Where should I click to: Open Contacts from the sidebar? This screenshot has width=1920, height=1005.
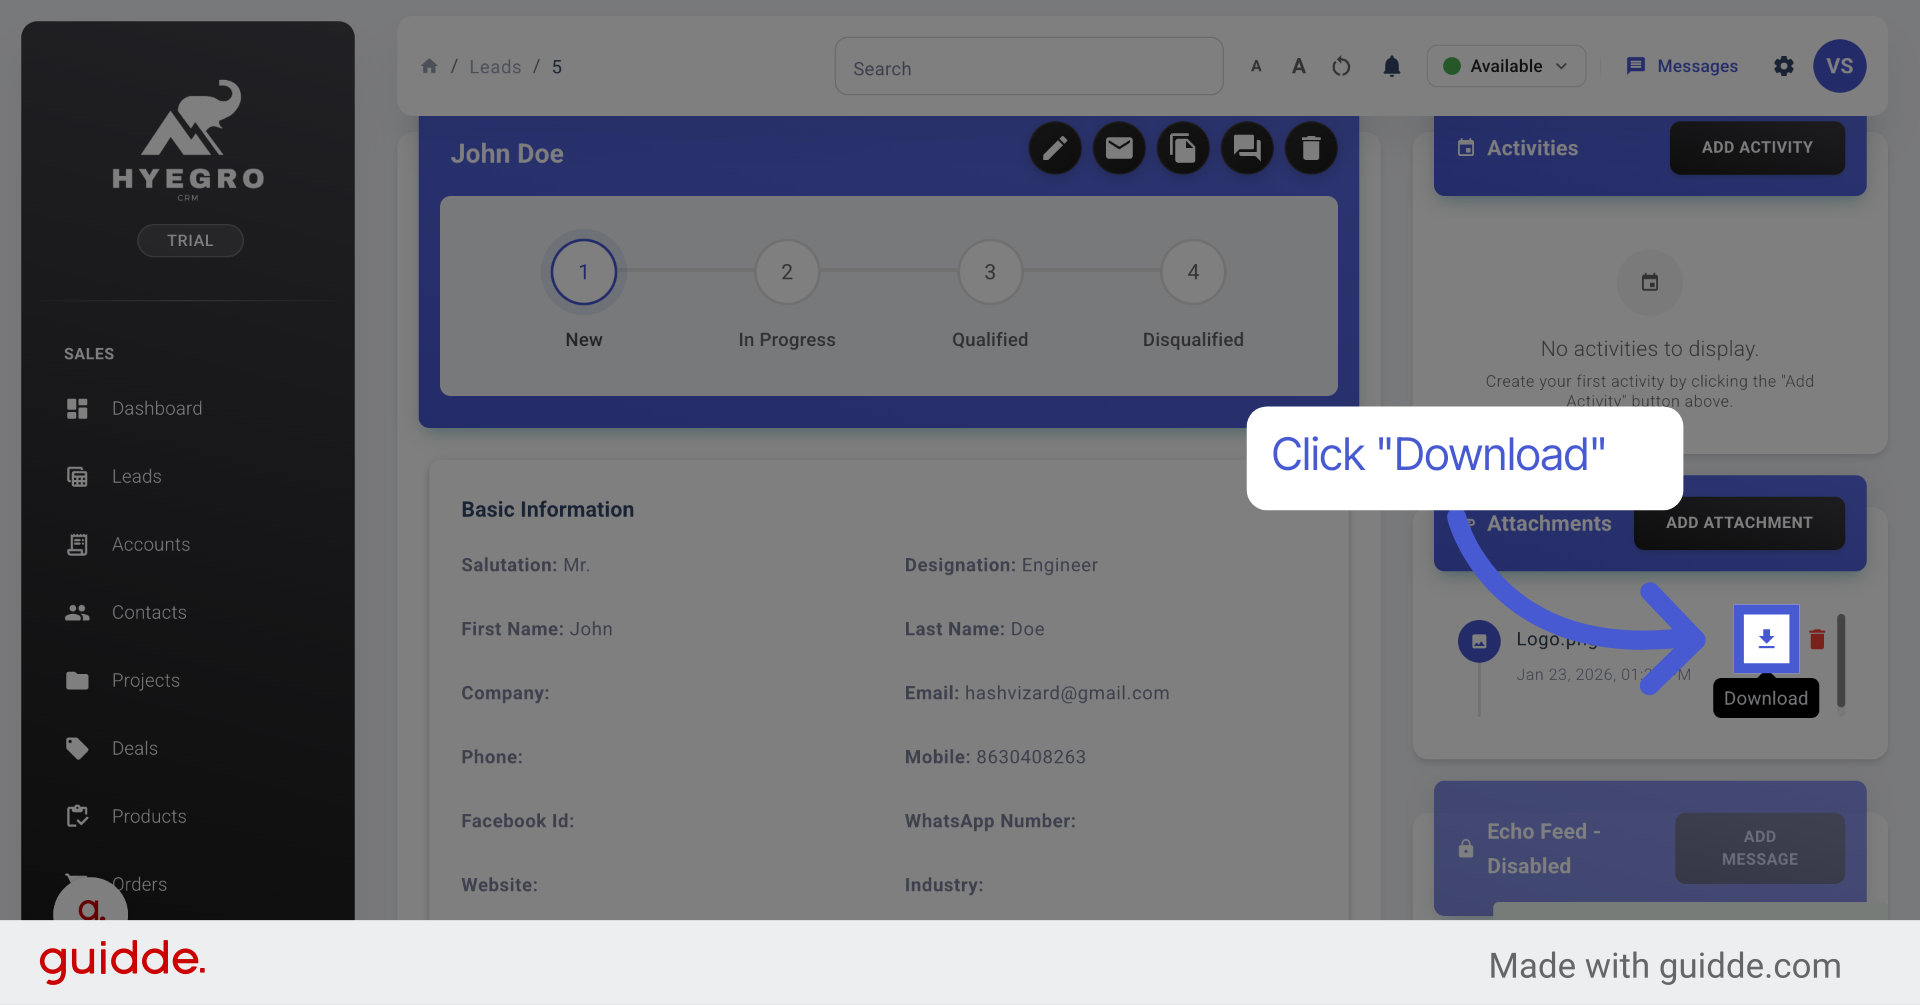point(148,612)
